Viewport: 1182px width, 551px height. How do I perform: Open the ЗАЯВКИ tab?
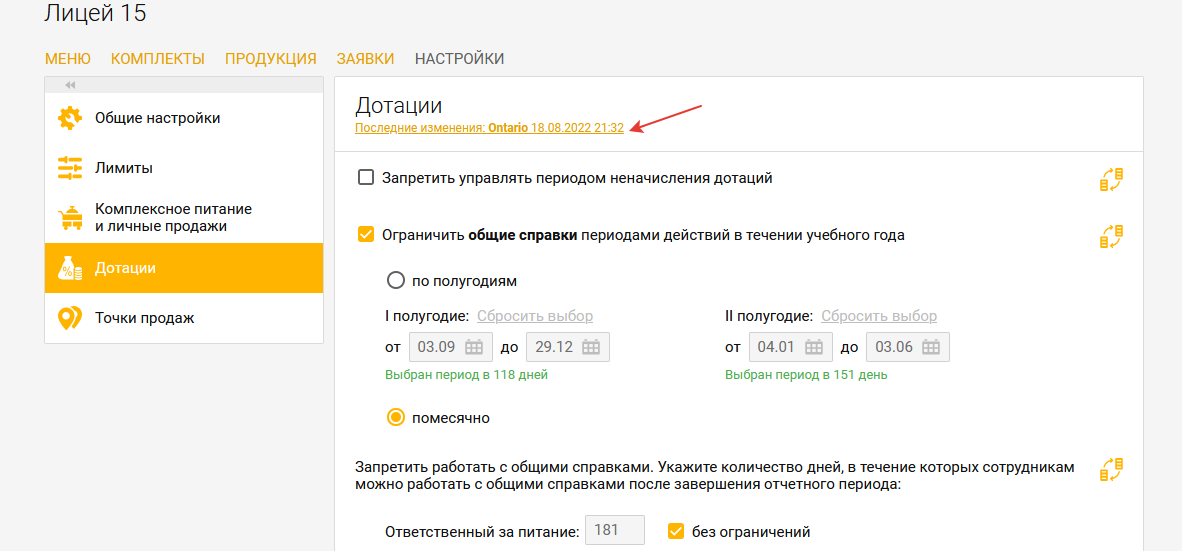[x=366, y=59]
